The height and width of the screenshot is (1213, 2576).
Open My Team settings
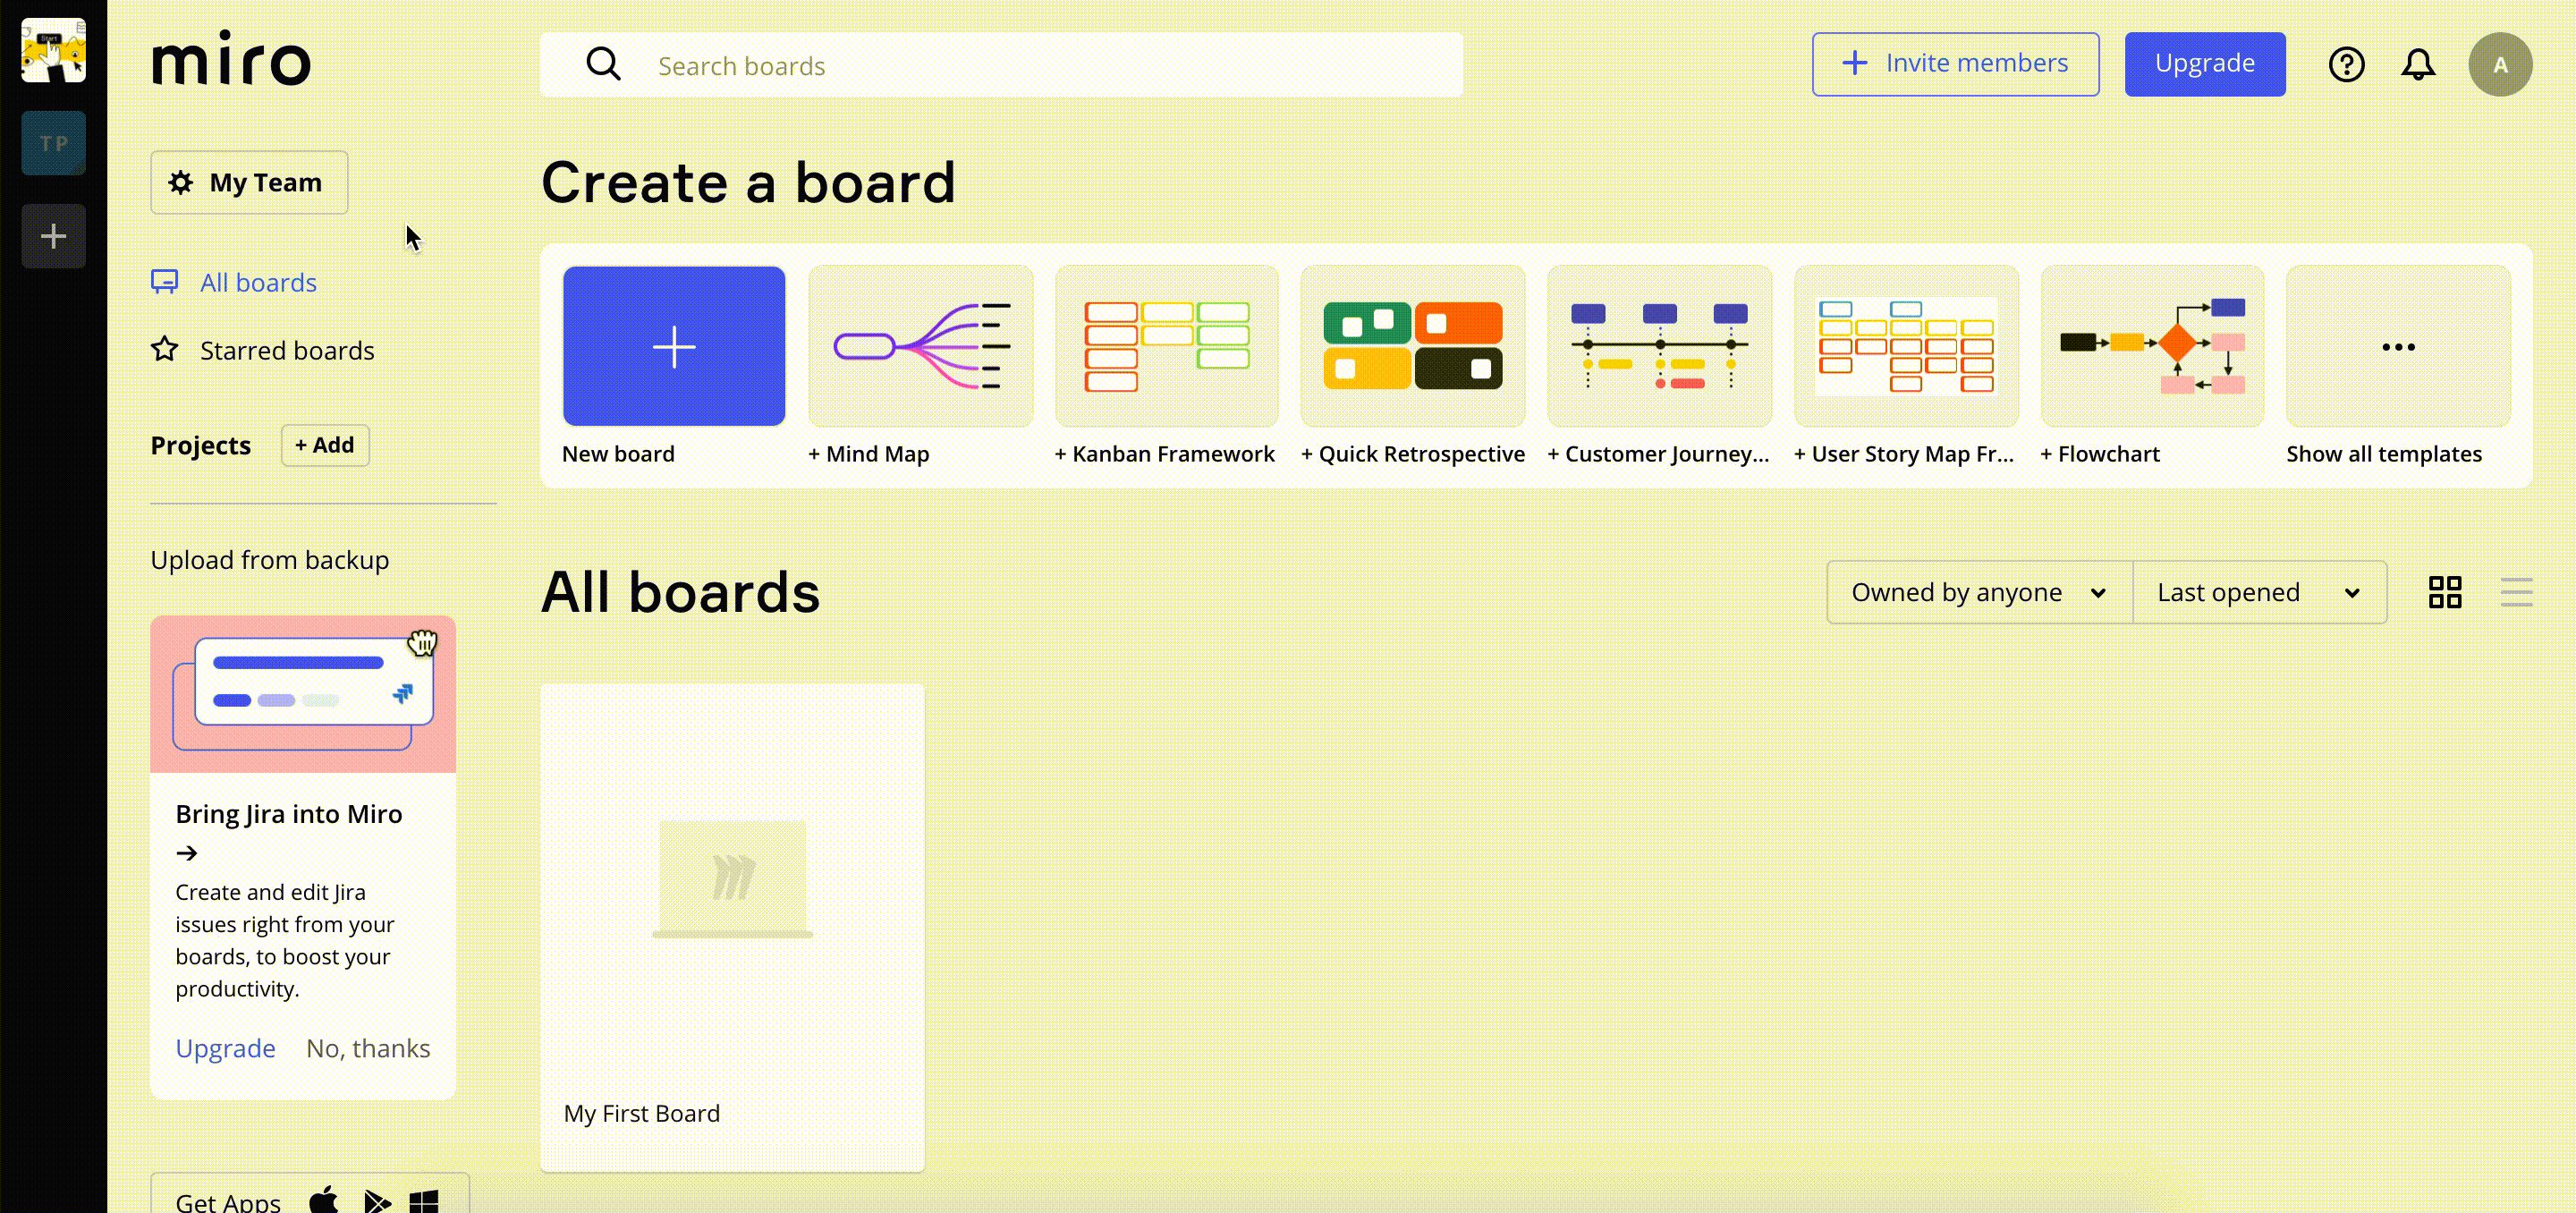point(249,182)
